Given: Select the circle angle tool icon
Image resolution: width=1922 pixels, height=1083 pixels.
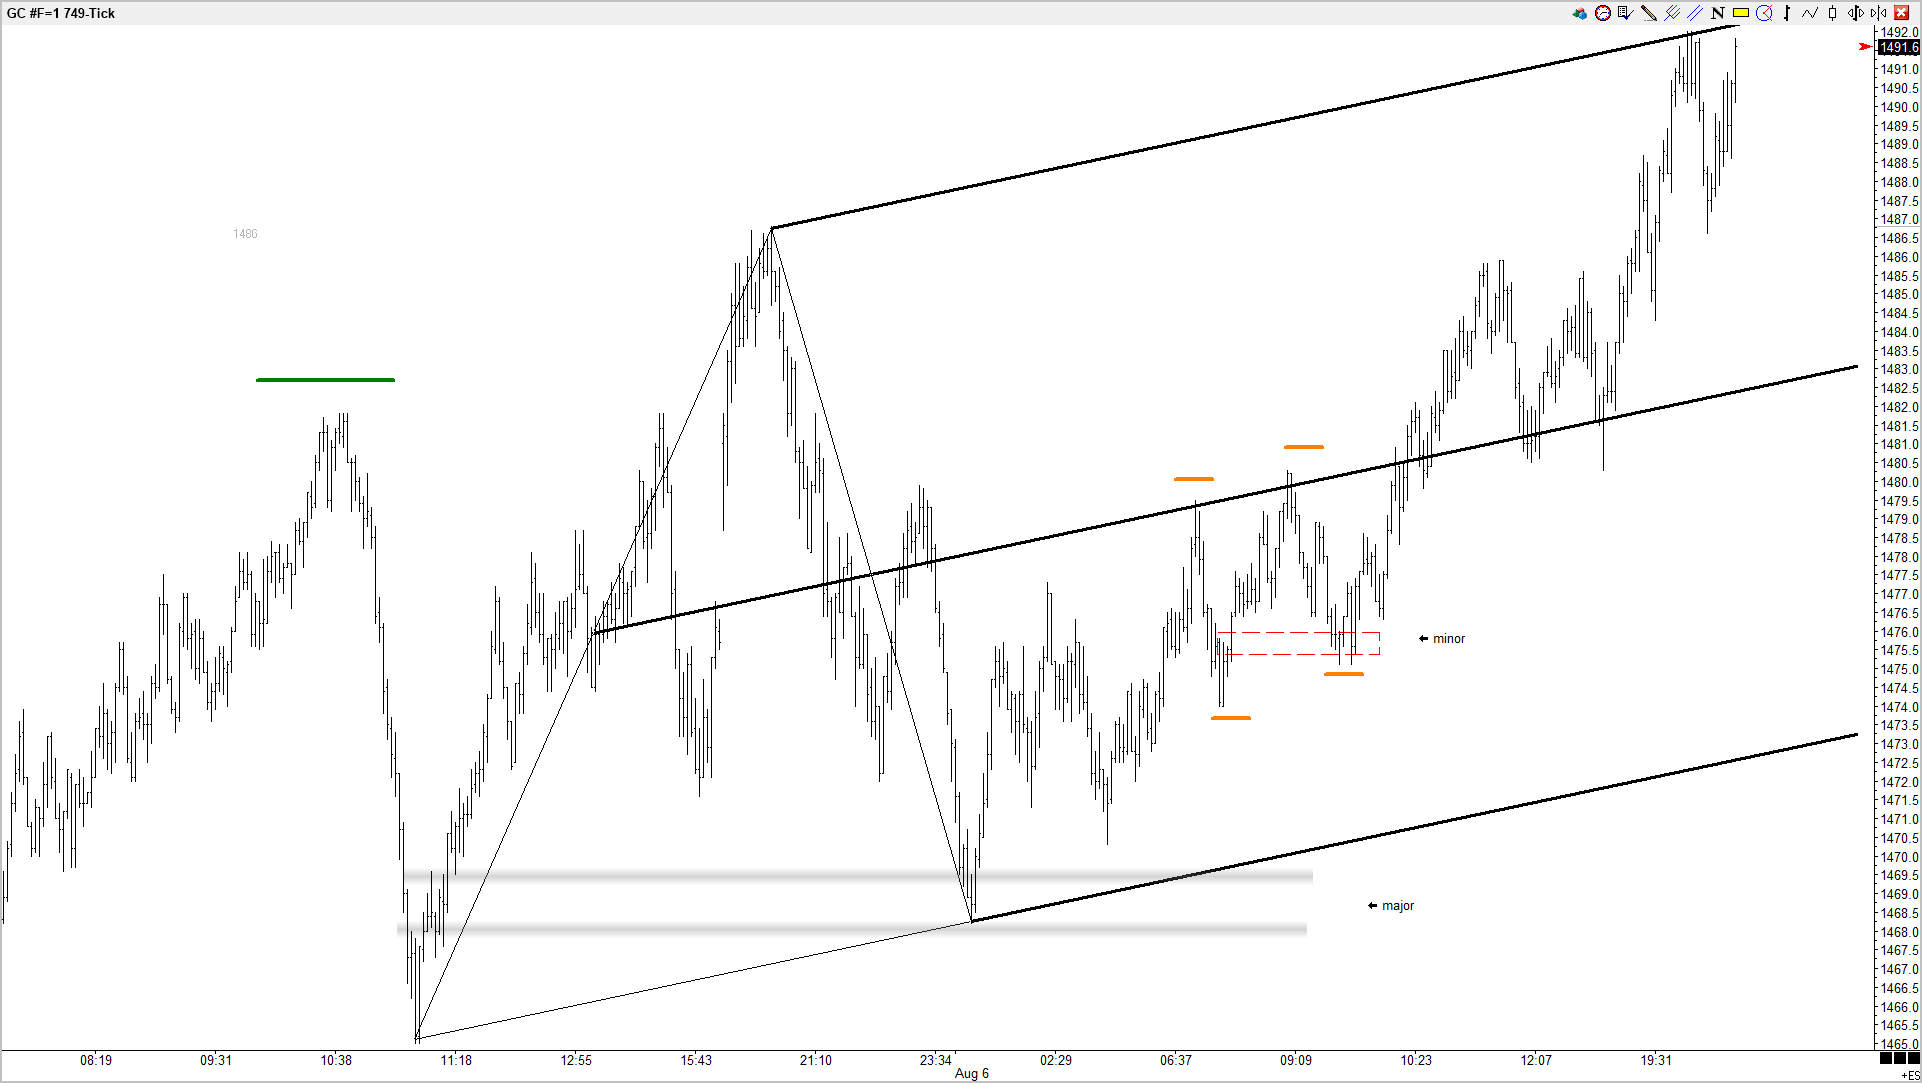Looking at the screenshot, I should point(1764,13).
